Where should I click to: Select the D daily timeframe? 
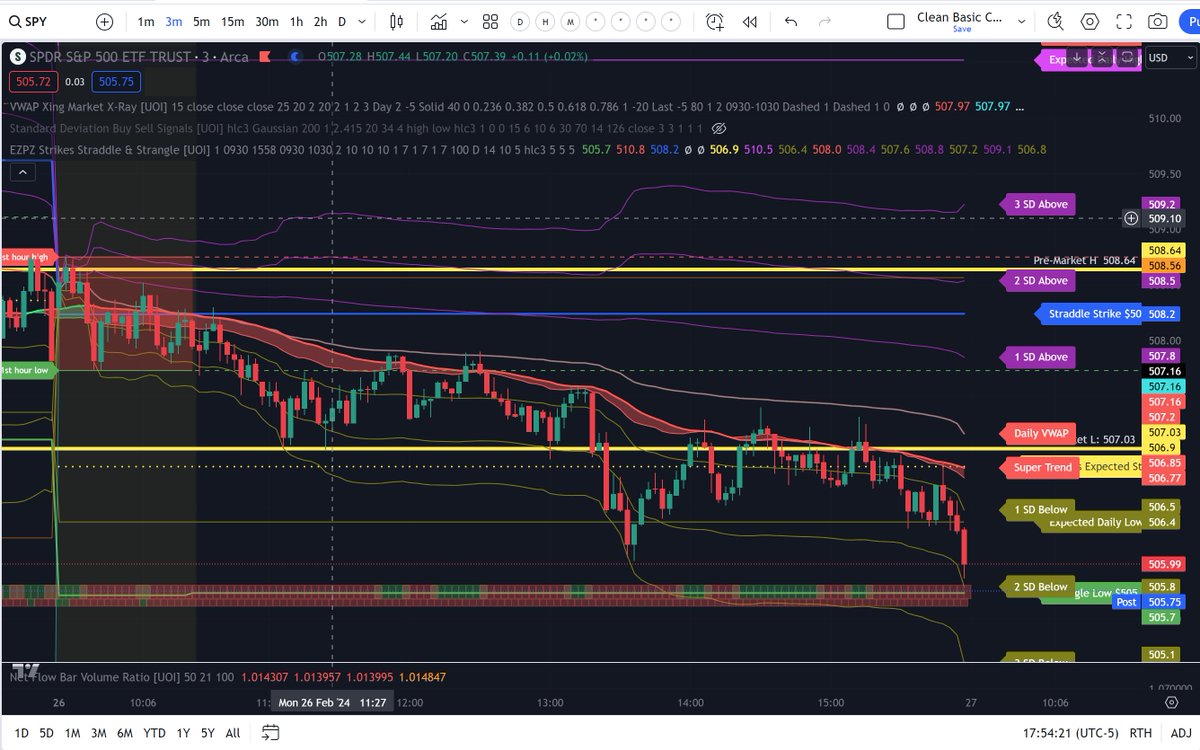tap(342, 21)
